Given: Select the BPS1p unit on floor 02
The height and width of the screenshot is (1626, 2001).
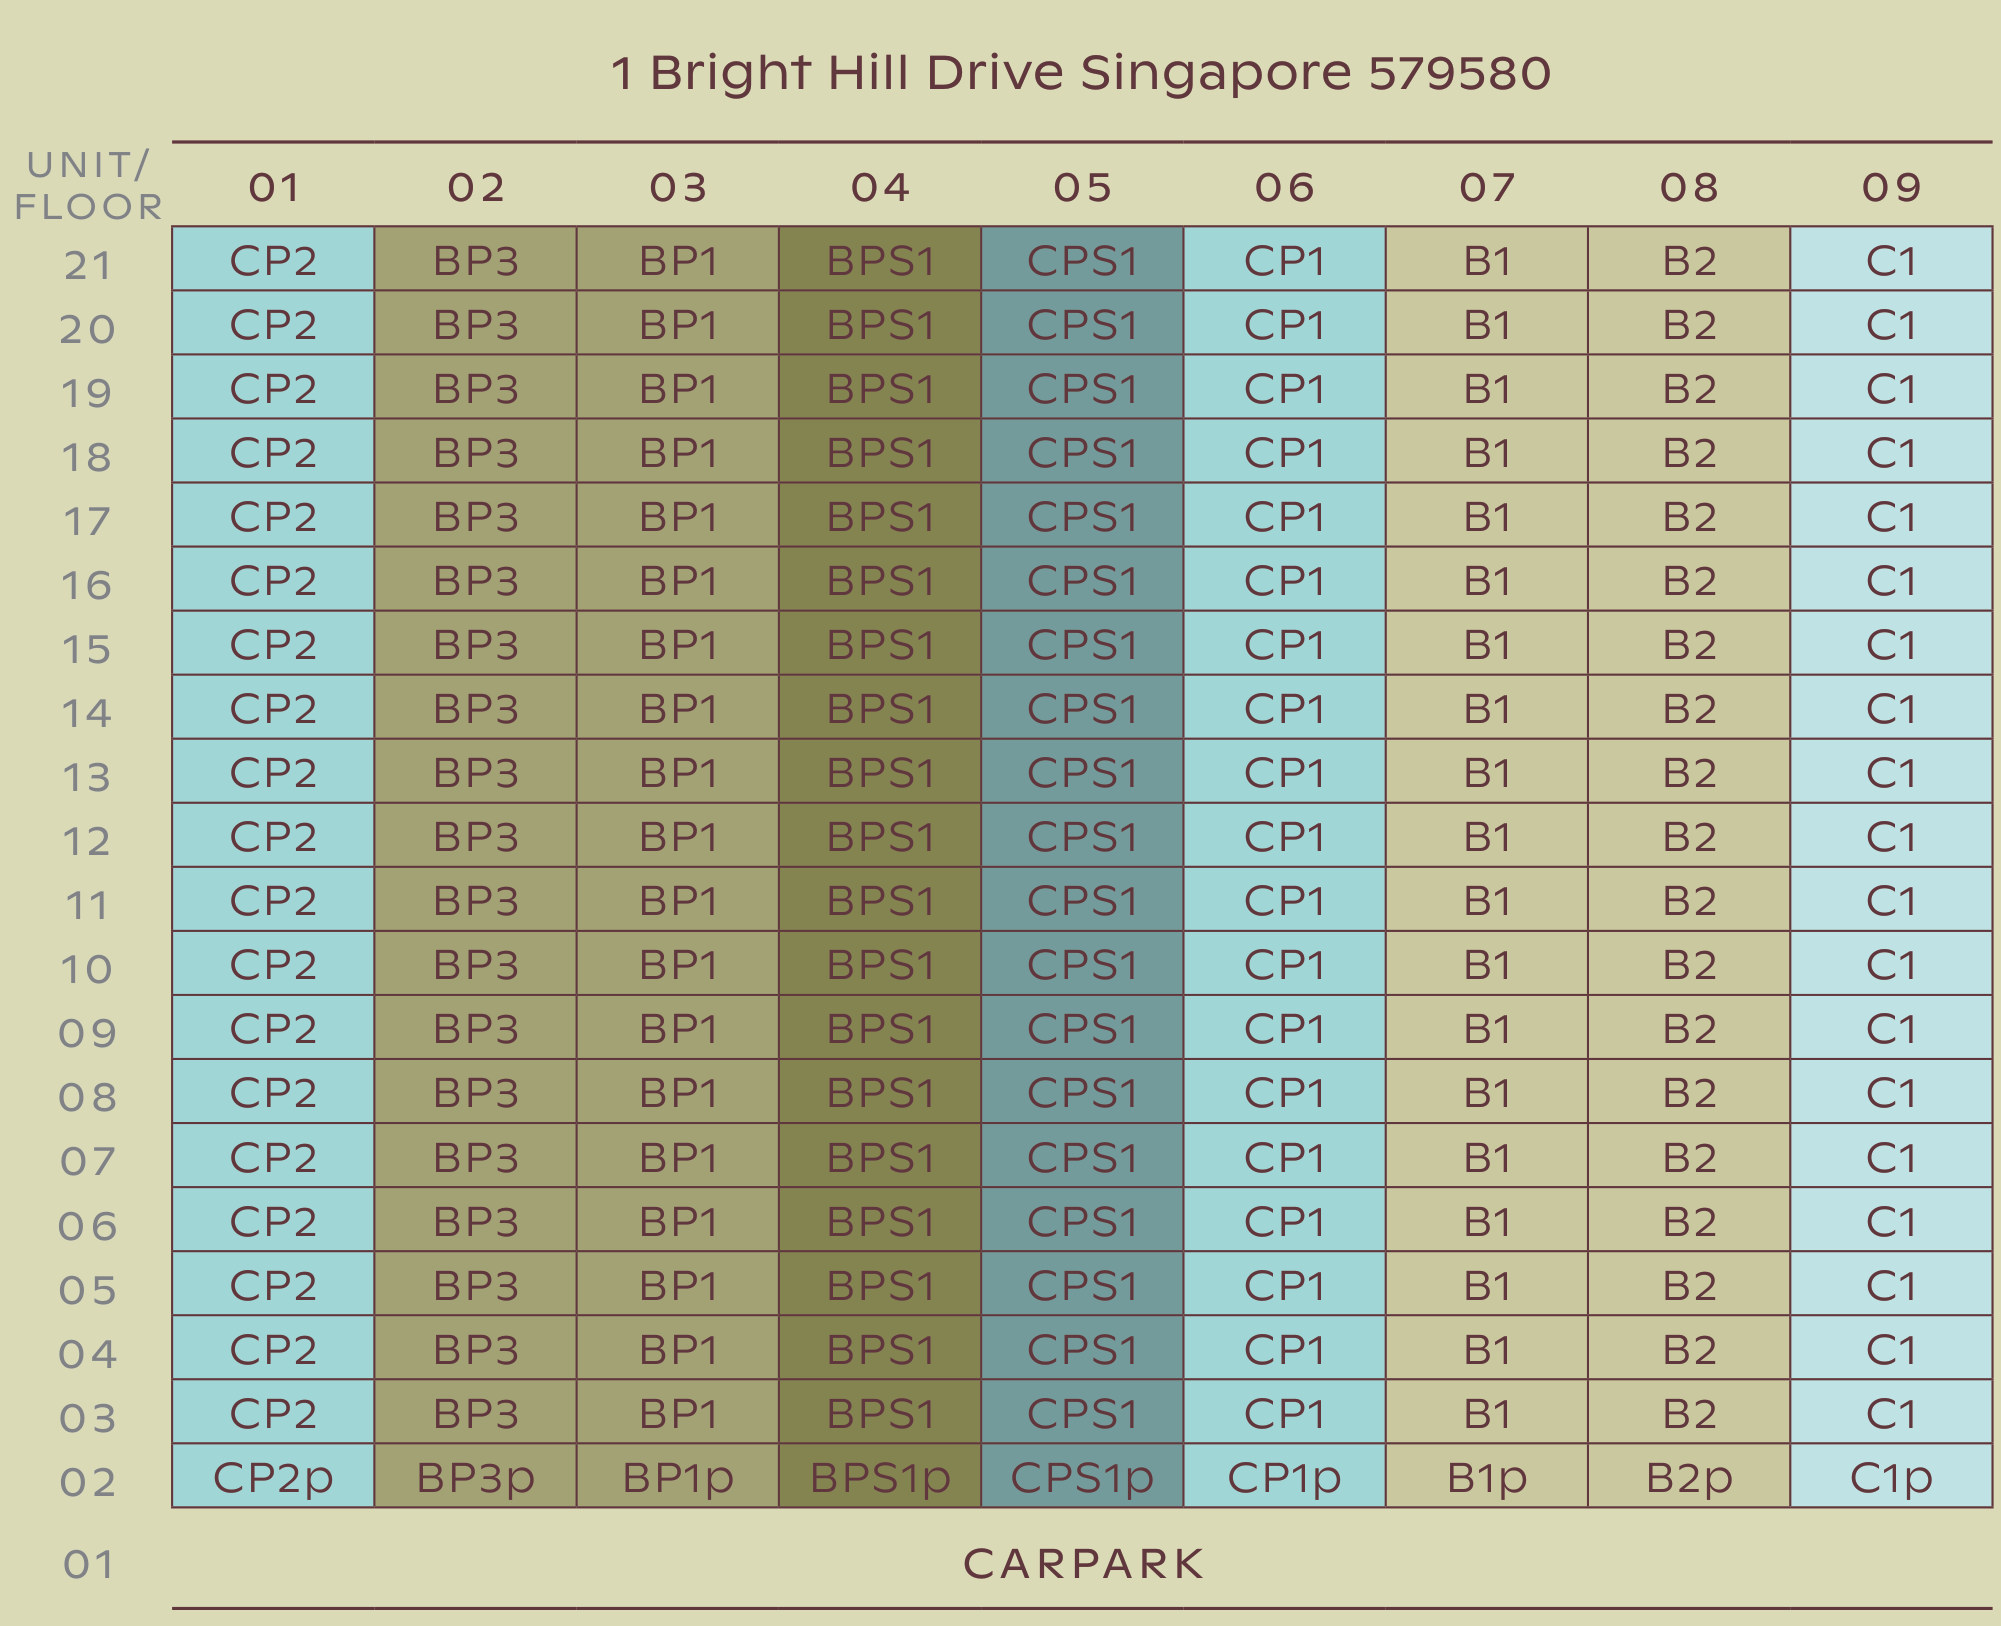Looking at the screenshot, I should (880, 1475).
